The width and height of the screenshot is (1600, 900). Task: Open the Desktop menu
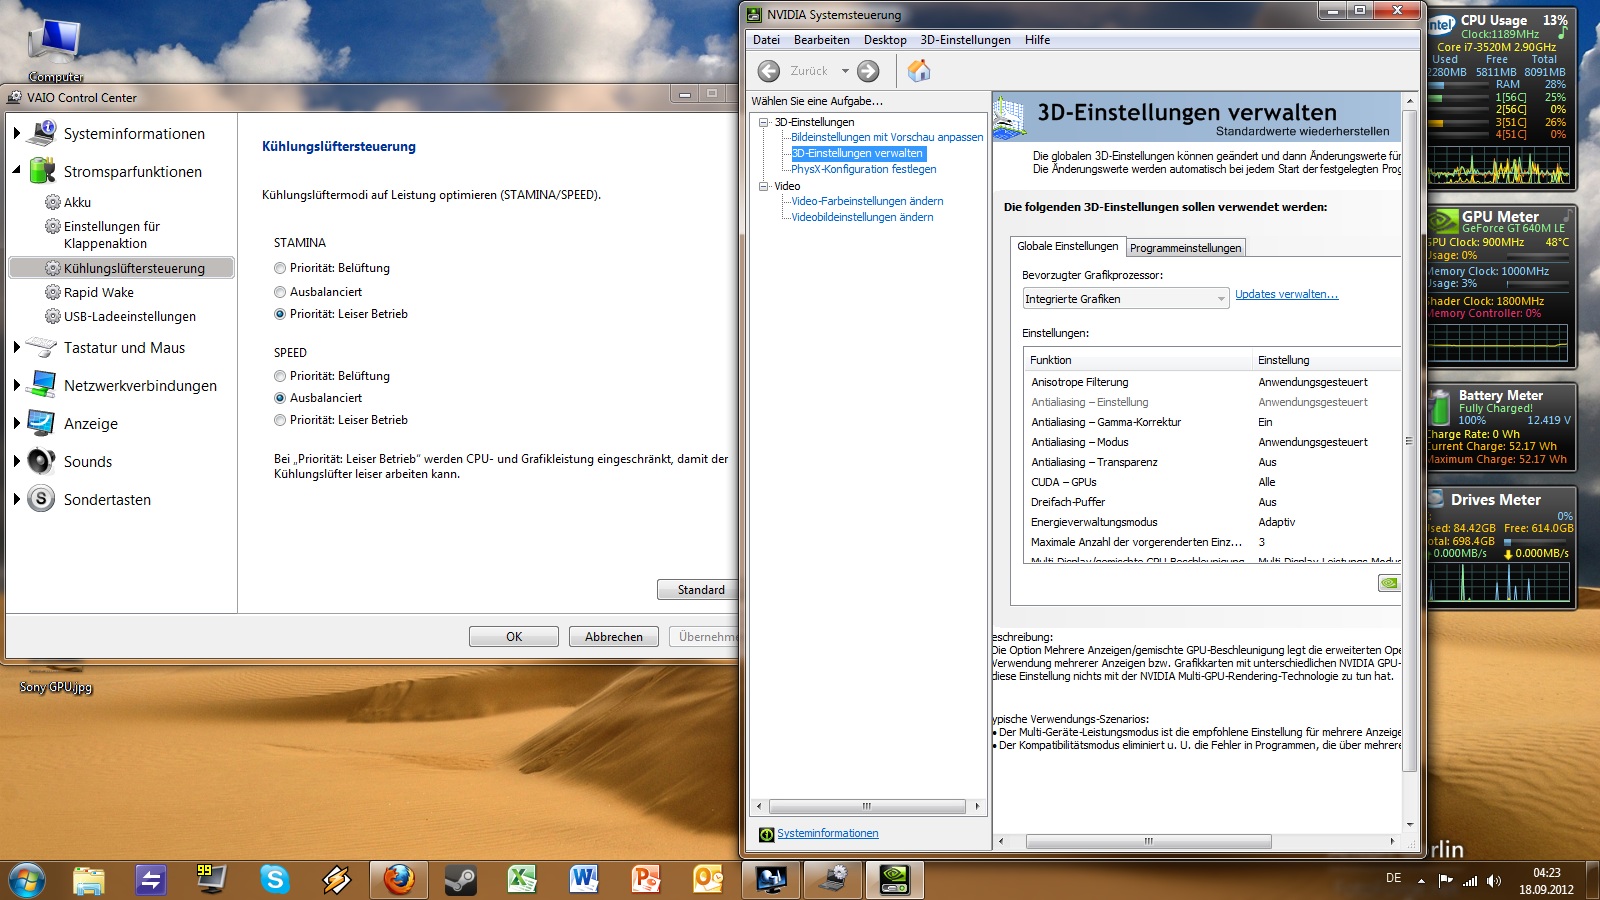[x=885, y=40]
